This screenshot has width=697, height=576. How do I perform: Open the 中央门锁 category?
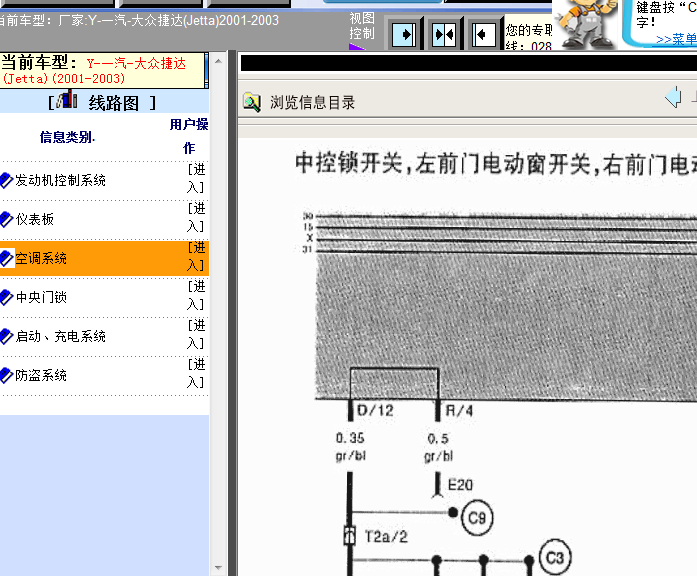coord(41,297)
